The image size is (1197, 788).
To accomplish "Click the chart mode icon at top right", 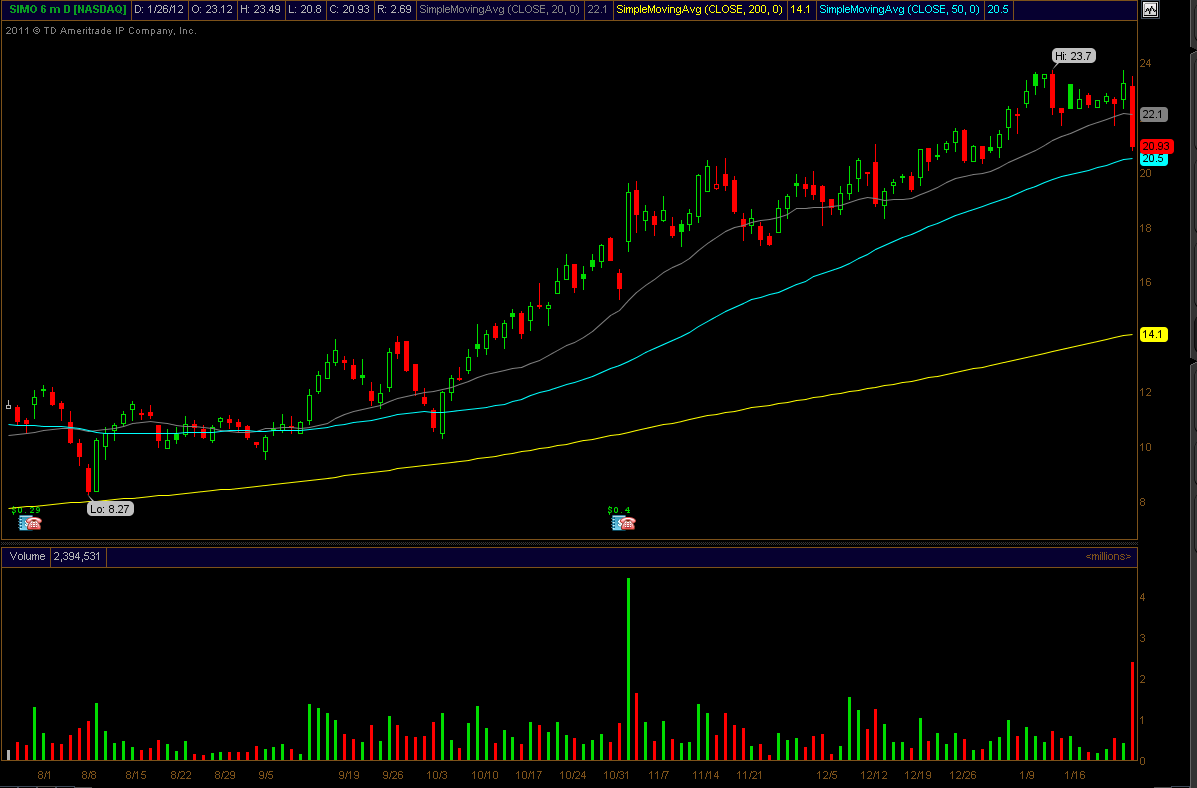I will (1150, 10).
